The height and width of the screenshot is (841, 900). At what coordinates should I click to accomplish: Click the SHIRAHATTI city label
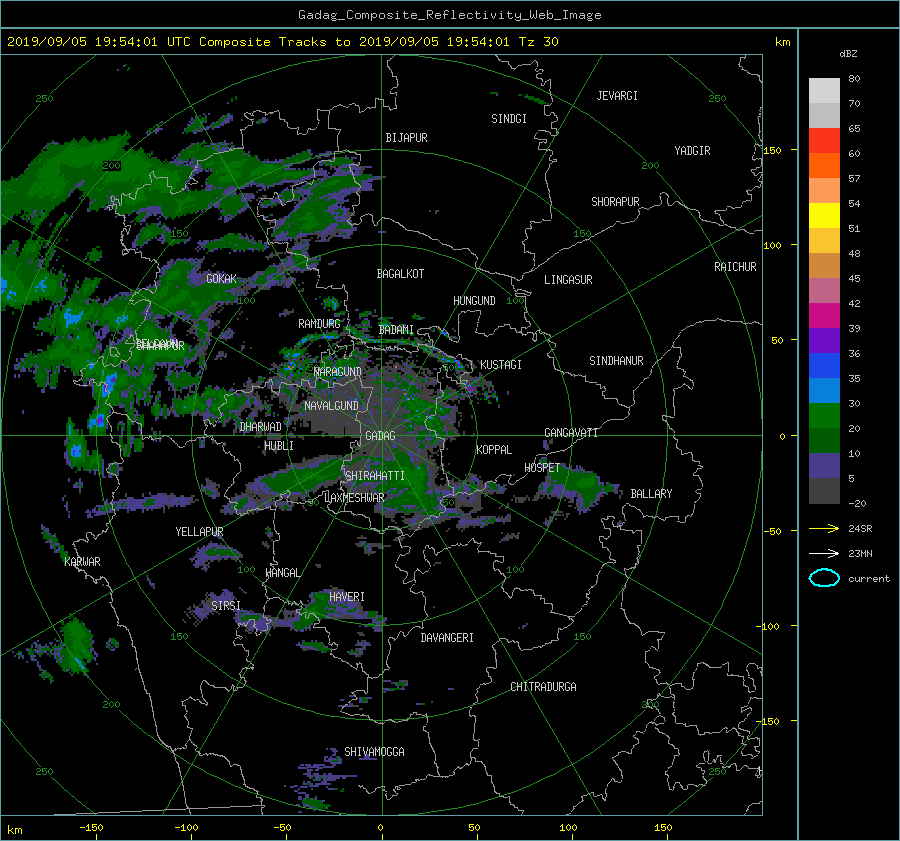pyautogui.click(x=375, y=476)
